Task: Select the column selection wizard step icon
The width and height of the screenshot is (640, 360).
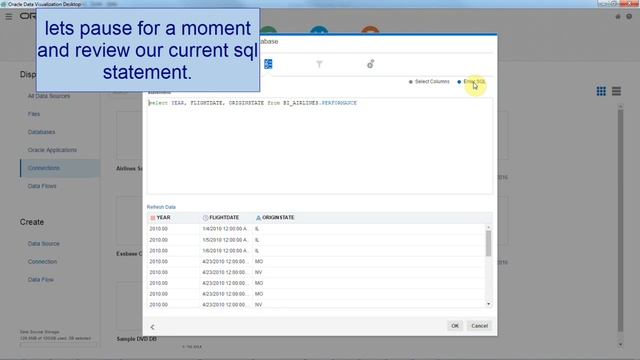Action: pyautogui.click(x=268, y=64)
